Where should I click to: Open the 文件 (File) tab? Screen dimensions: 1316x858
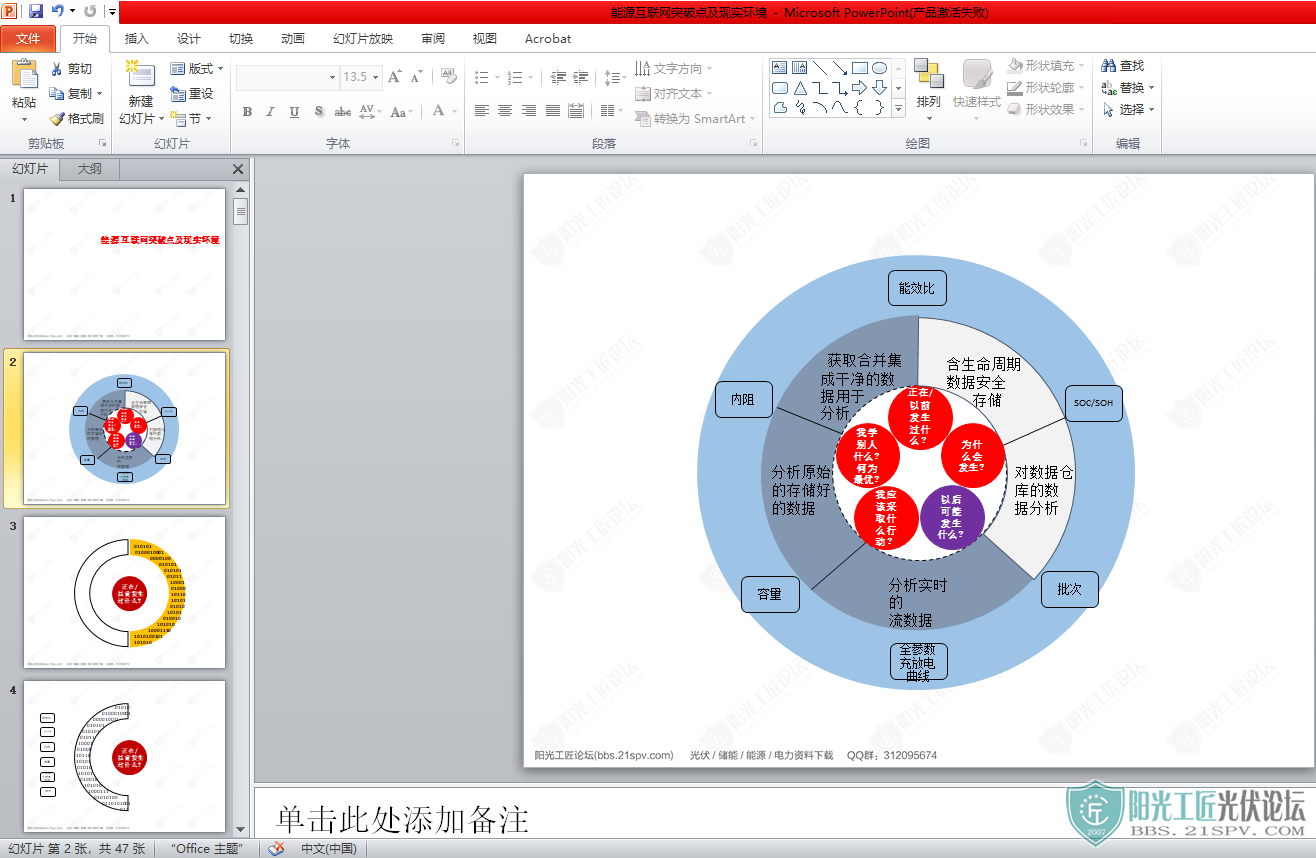28,38
